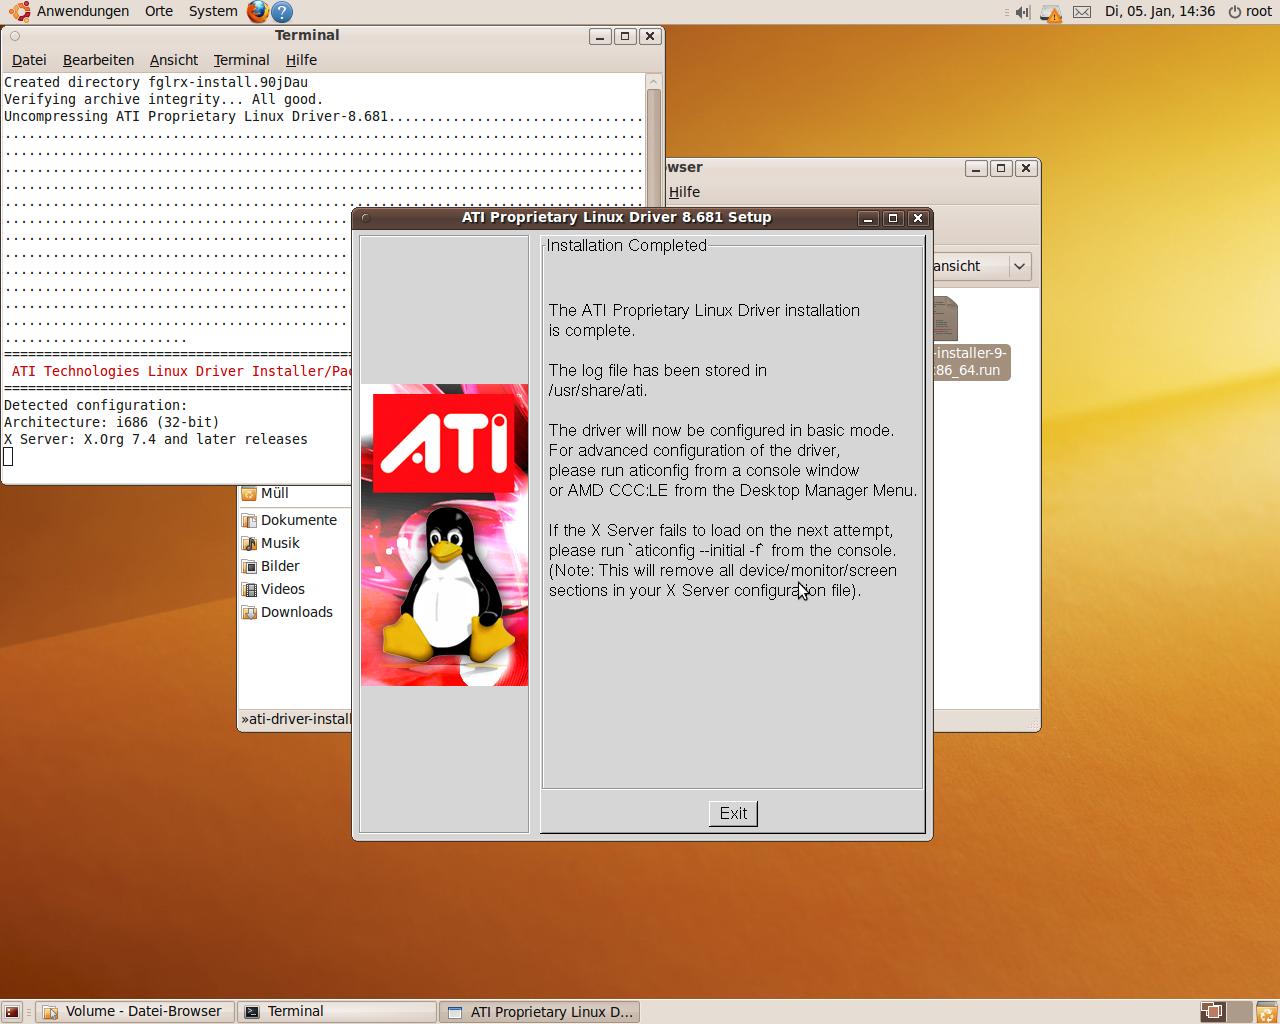This screenshot has height=1024, width=1280.
Task: Close the file browser window
Action: click(x=1026, y=168)
